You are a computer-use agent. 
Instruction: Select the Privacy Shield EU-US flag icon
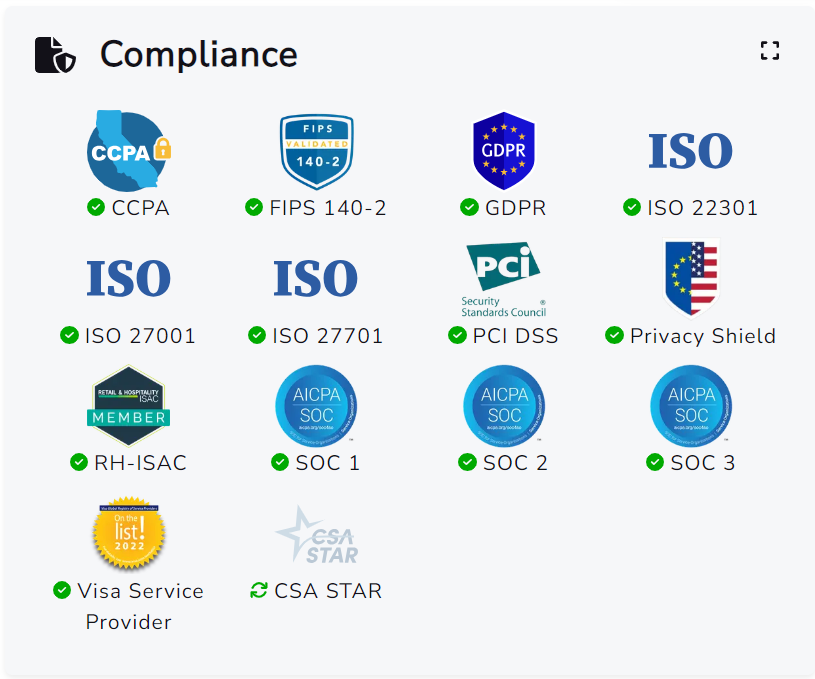691,277
